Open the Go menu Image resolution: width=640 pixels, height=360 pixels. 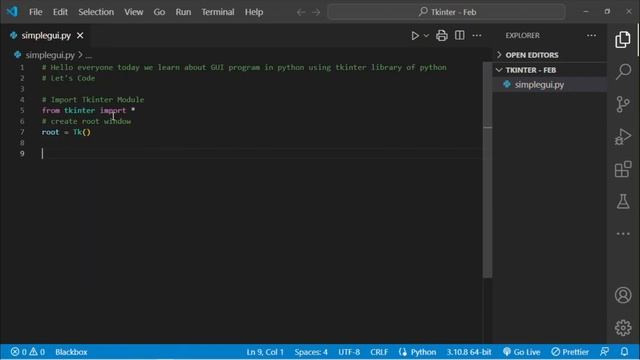(x=159, y=12)
